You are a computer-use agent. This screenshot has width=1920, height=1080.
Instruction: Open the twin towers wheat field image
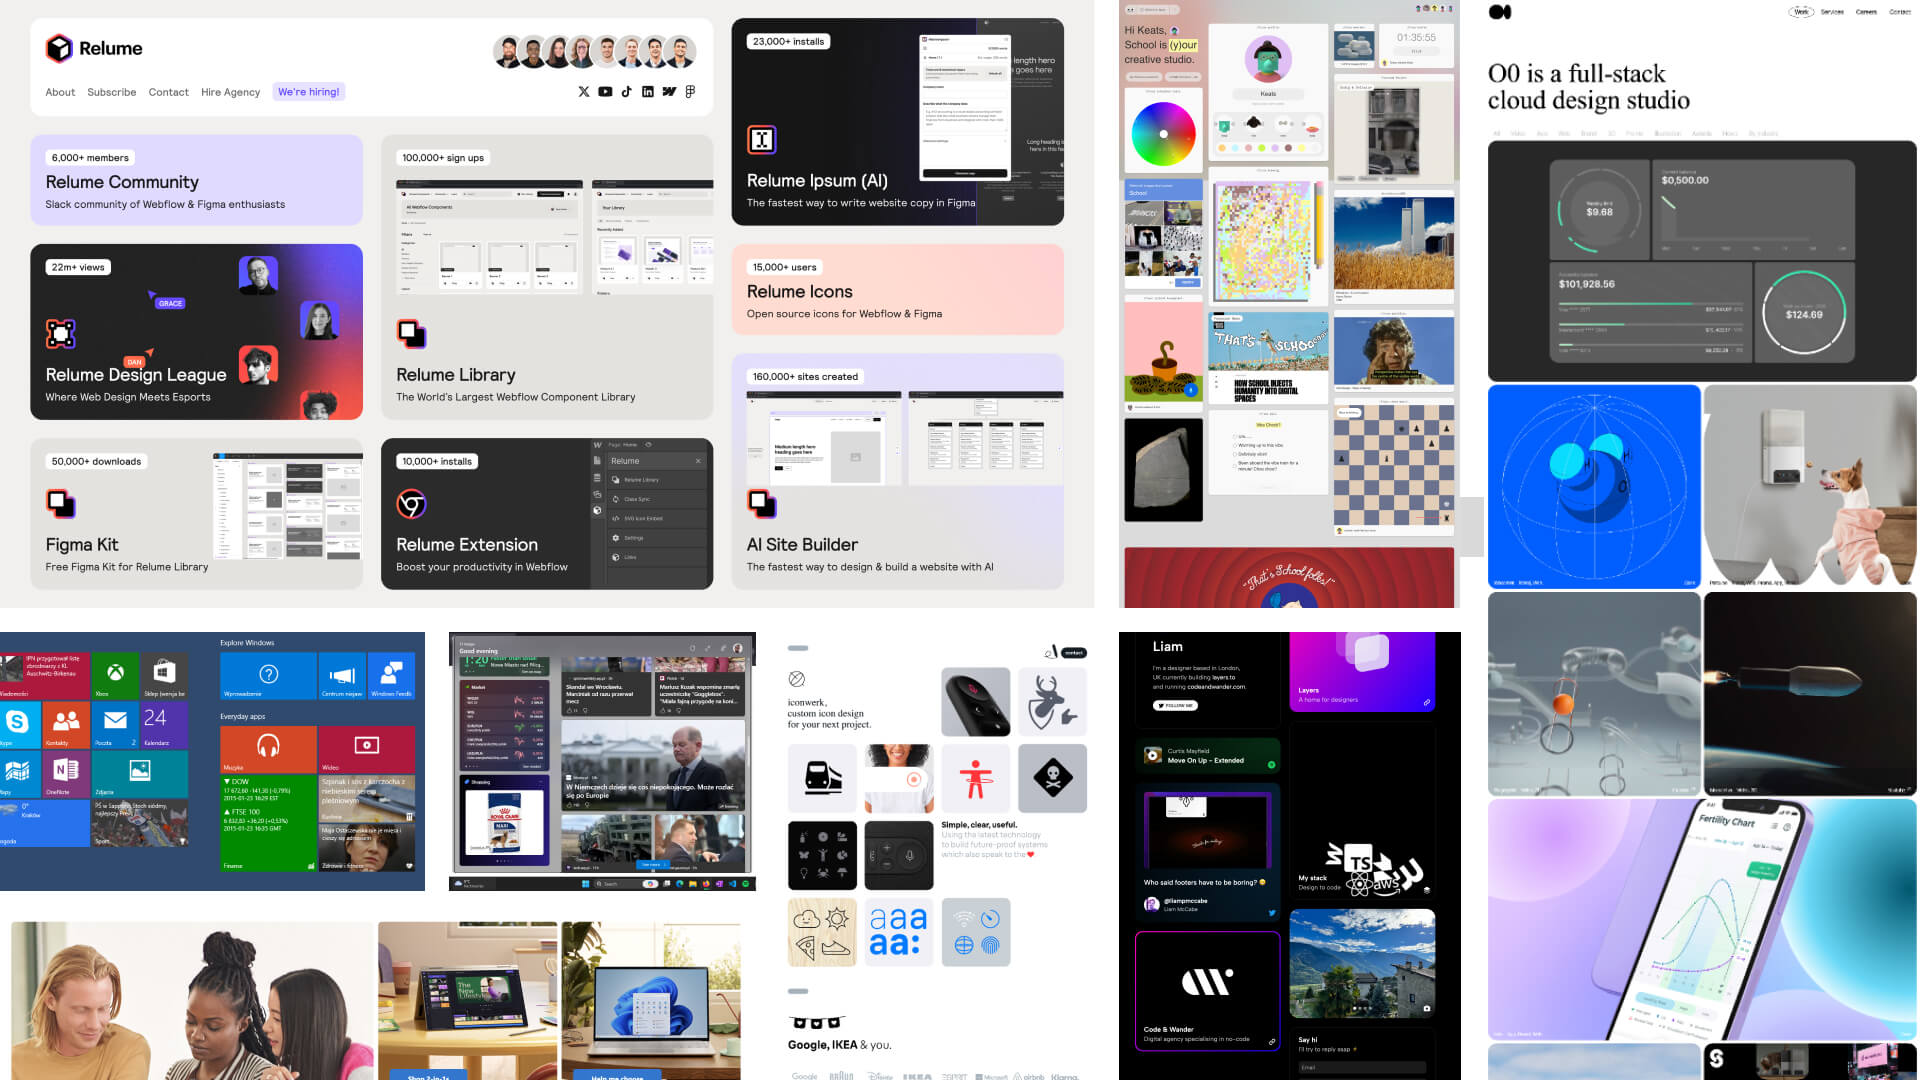(1394, 243)
